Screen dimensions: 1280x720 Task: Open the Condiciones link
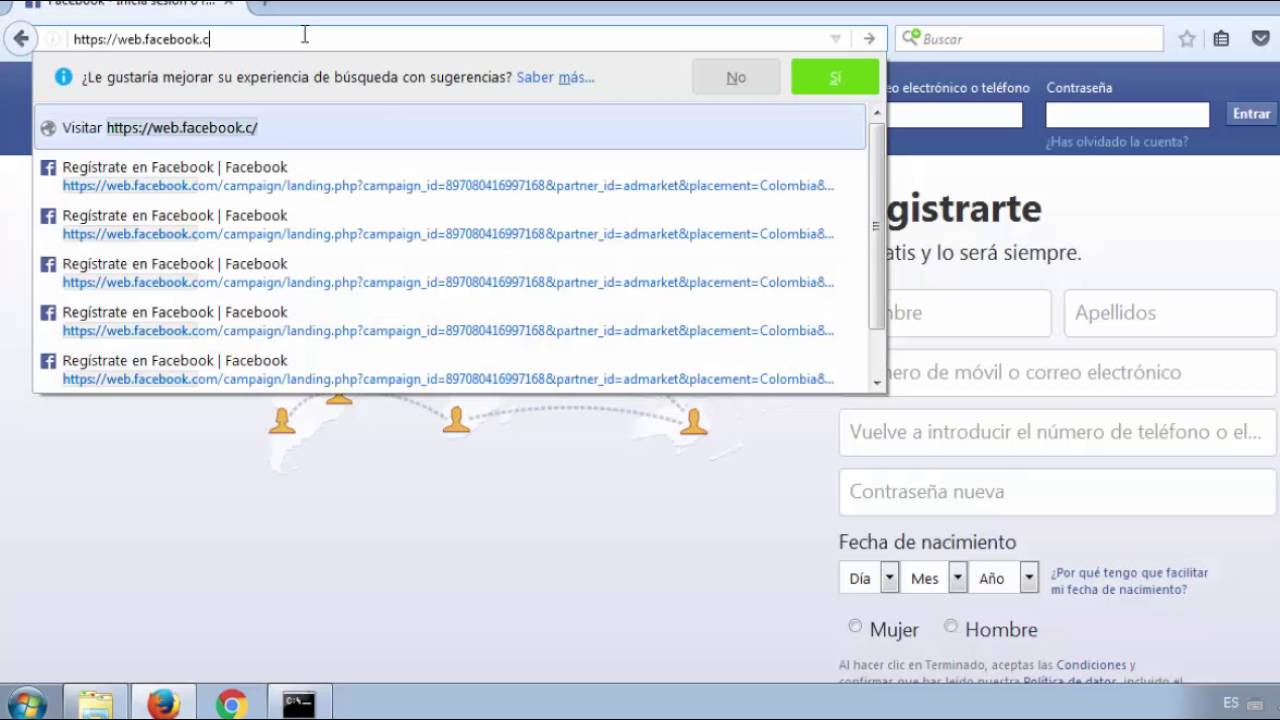click(x=1091, y=665)
